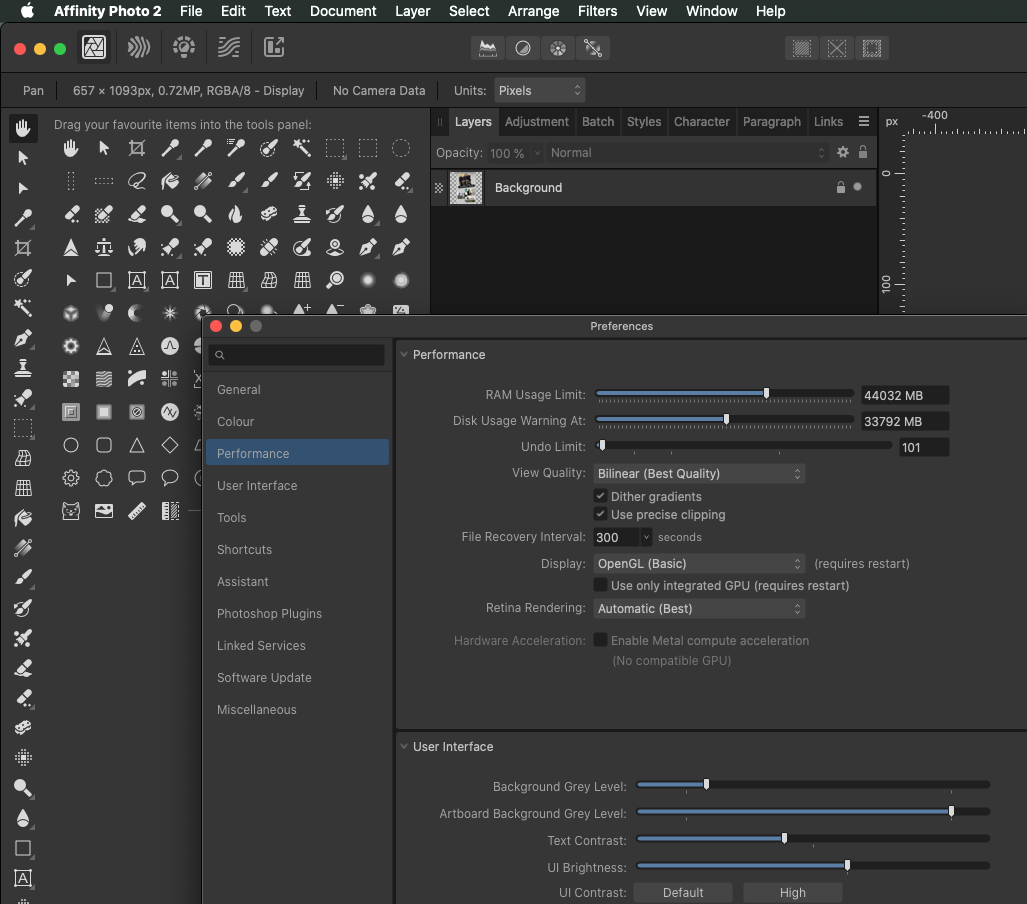Click the RAM Usage Limit slider handle
Screen dimensions: 1027x904
(767, 394)
